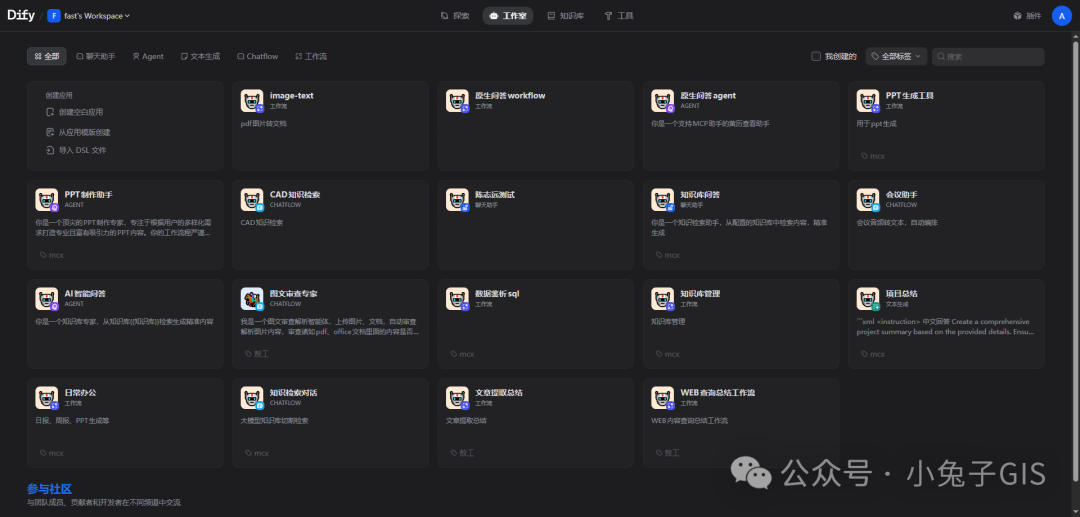
Task: Click the 敖工 tag on WEB查询总结工作流 card
Action: [x=667, y=454]
